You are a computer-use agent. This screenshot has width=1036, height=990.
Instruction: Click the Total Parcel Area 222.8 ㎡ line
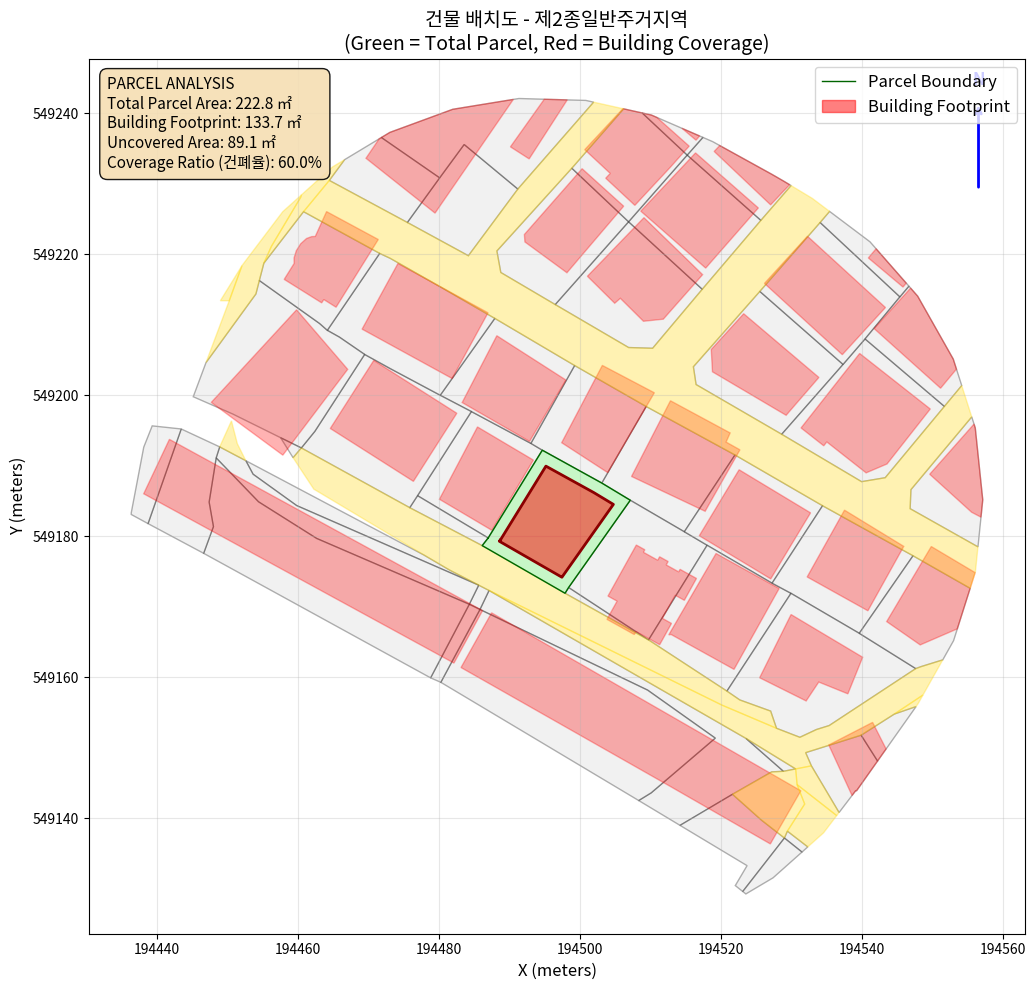199,103
